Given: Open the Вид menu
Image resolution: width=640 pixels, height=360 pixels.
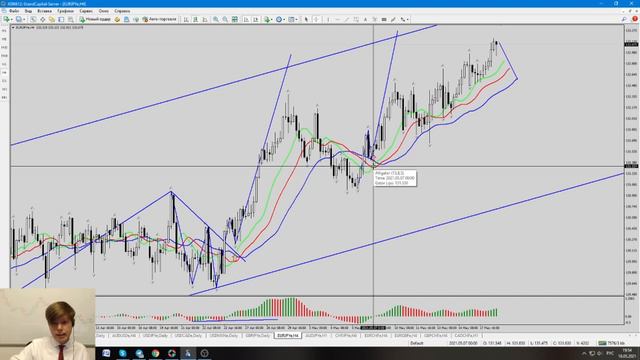Looking at the screenshot, I should [28, 11].
